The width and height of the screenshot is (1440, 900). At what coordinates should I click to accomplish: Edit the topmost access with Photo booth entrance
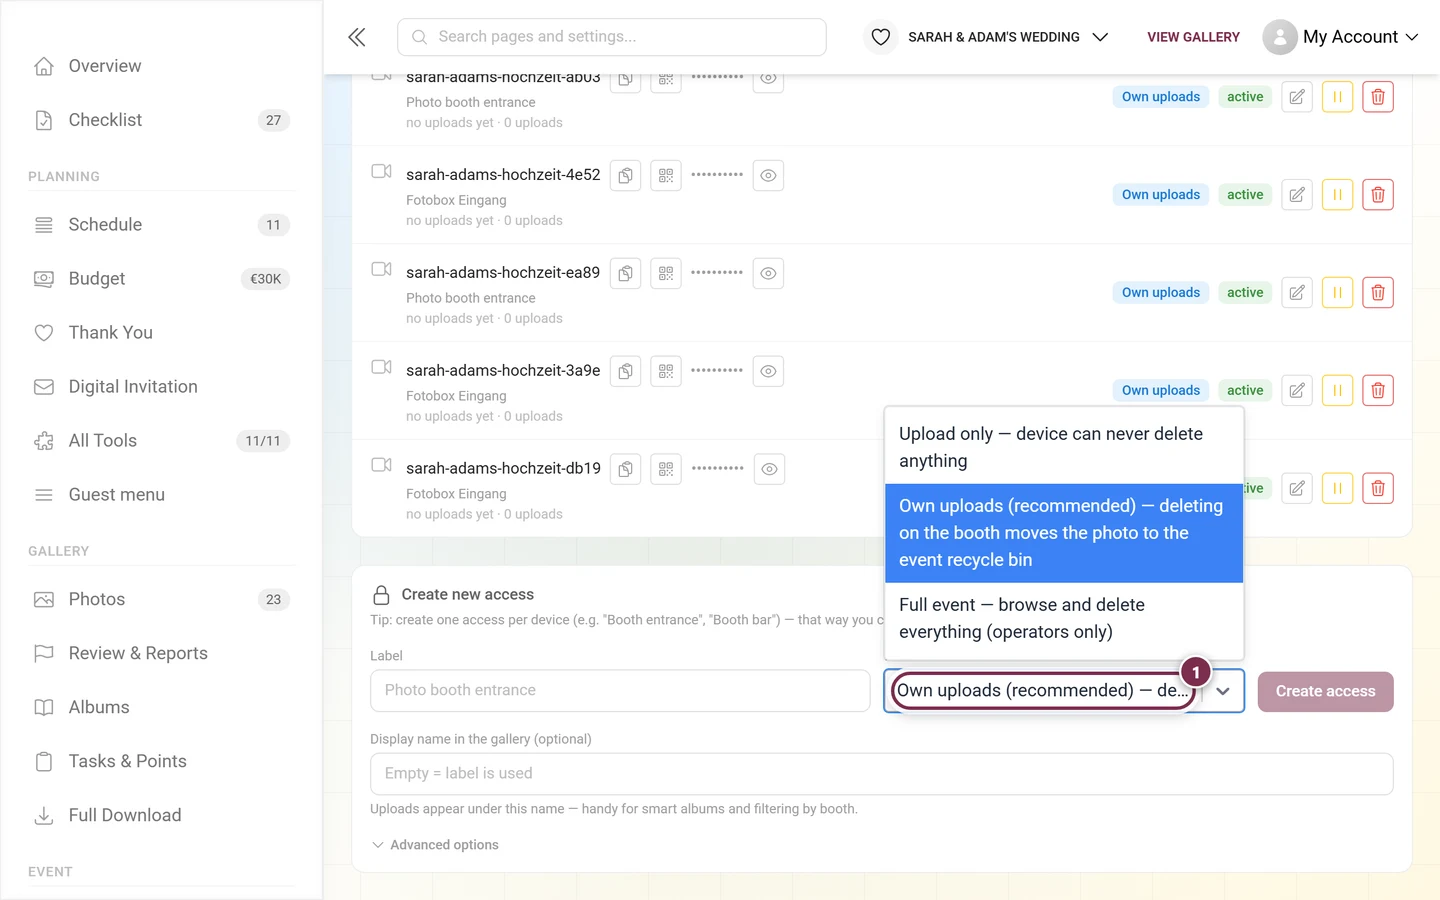pyautogui.click(x=1297, y=97)
